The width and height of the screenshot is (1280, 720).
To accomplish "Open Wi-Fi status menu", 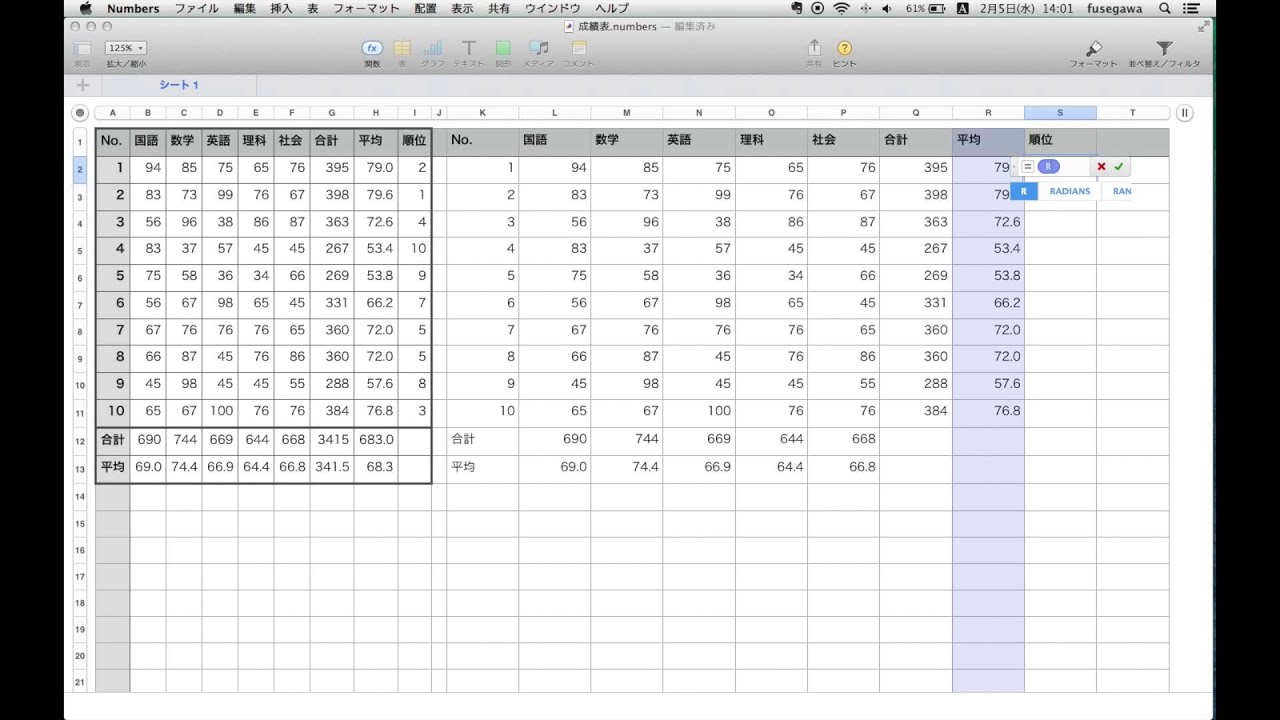I will click(x=842, y=8).
